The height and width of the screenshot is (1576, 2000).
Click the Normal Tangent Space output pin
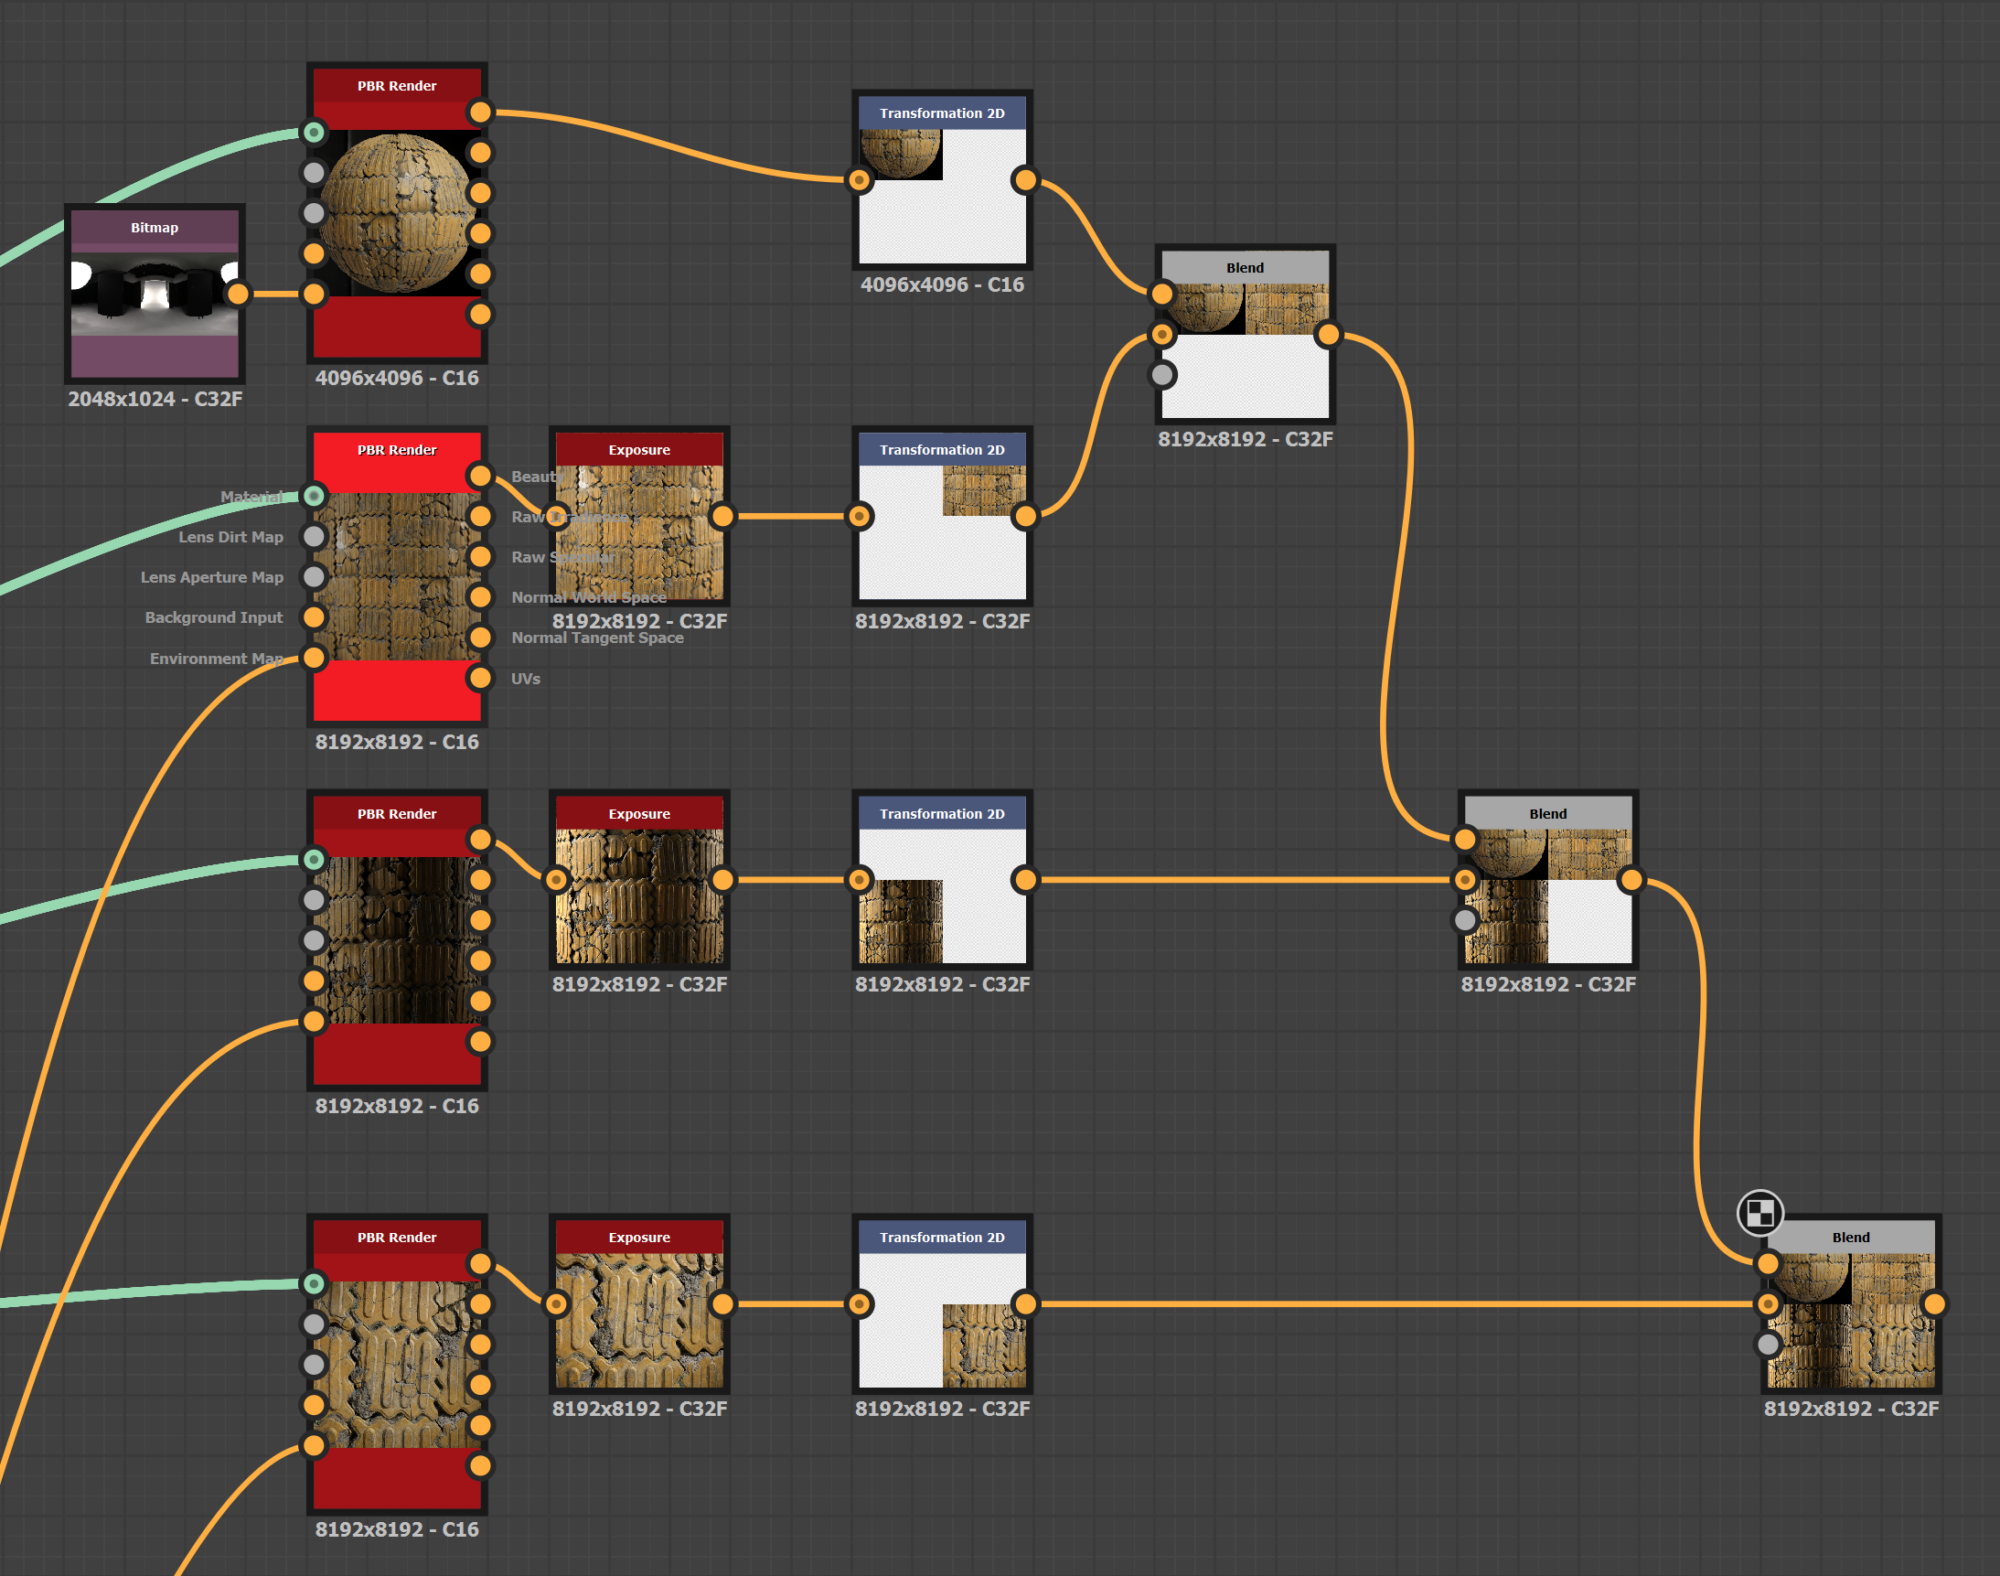(x=481, y=637)
